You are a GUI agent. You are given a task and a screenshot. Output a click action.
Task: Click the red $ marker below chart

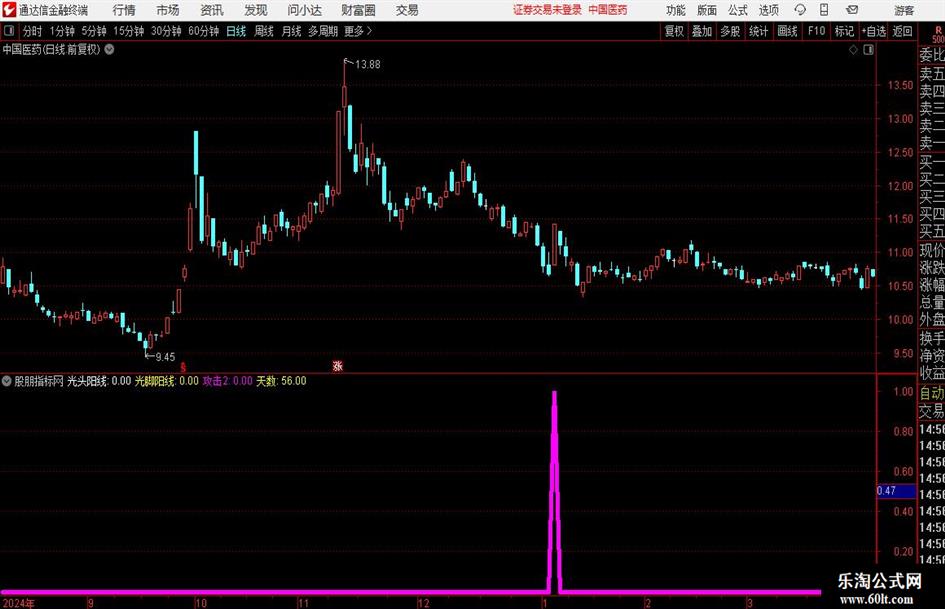pyautogui.click(x=183, y=367)
